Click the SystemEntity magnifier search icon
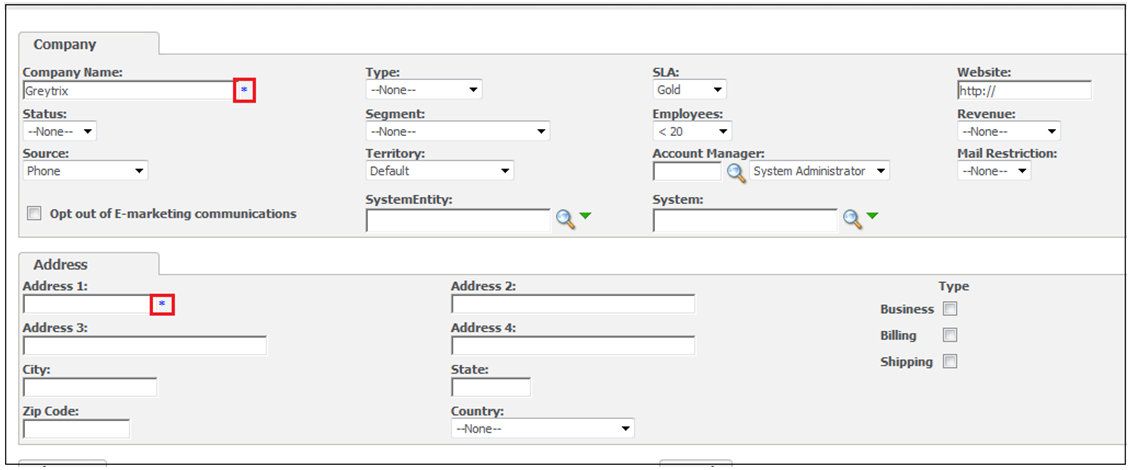 [565, 219]
